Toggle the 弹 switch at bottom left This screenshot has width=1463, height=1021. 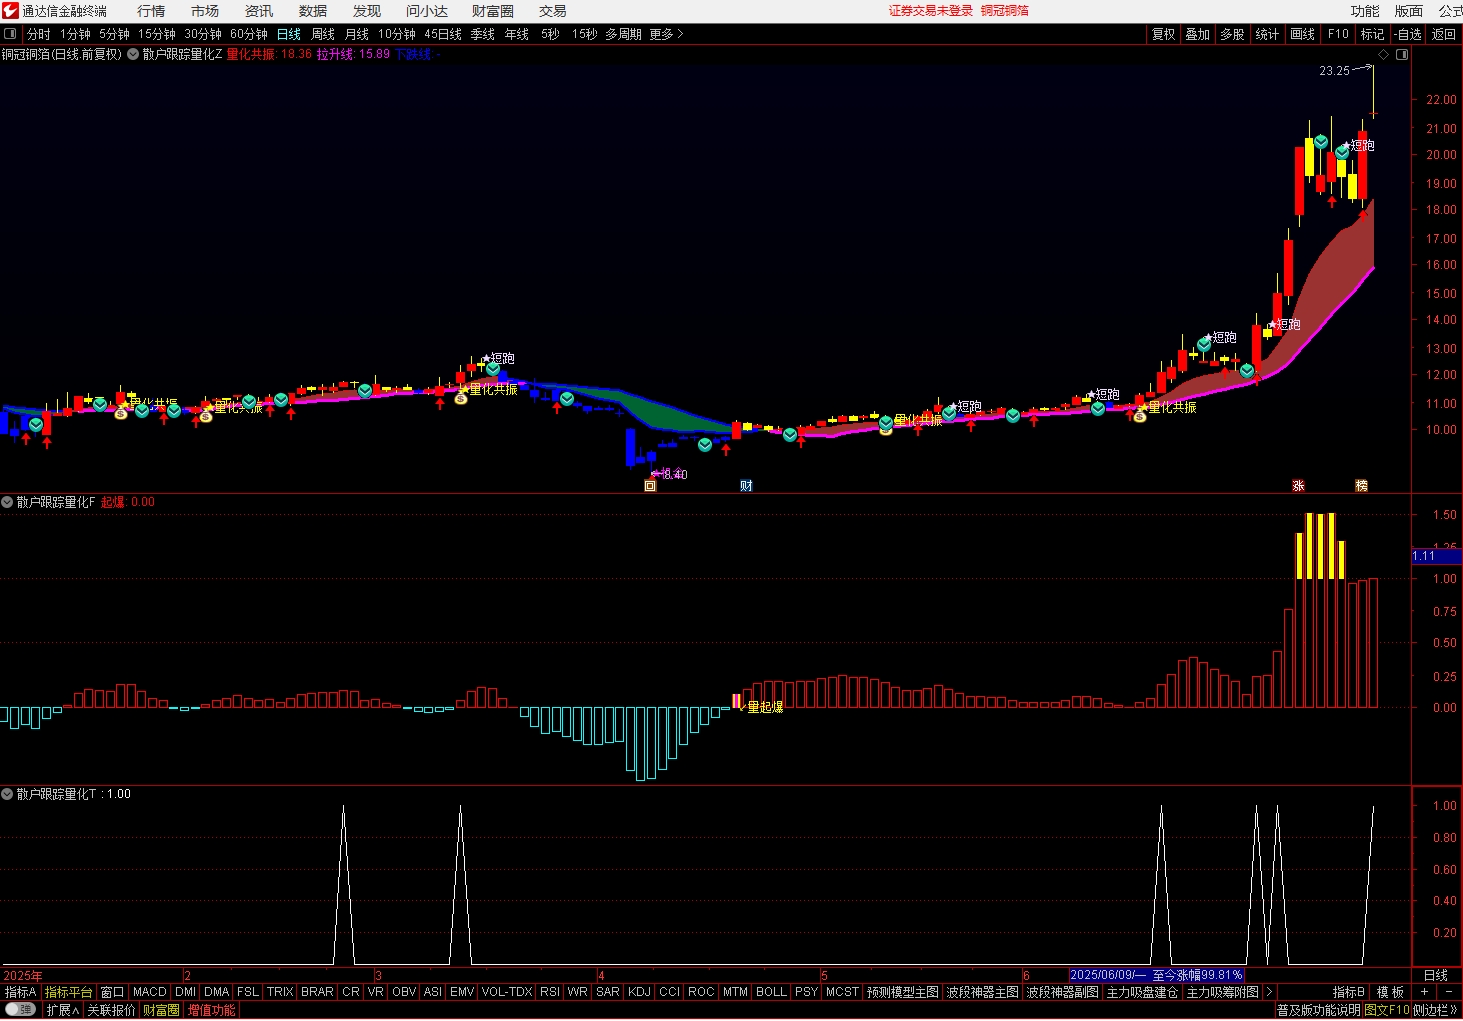click(20, 1010)
